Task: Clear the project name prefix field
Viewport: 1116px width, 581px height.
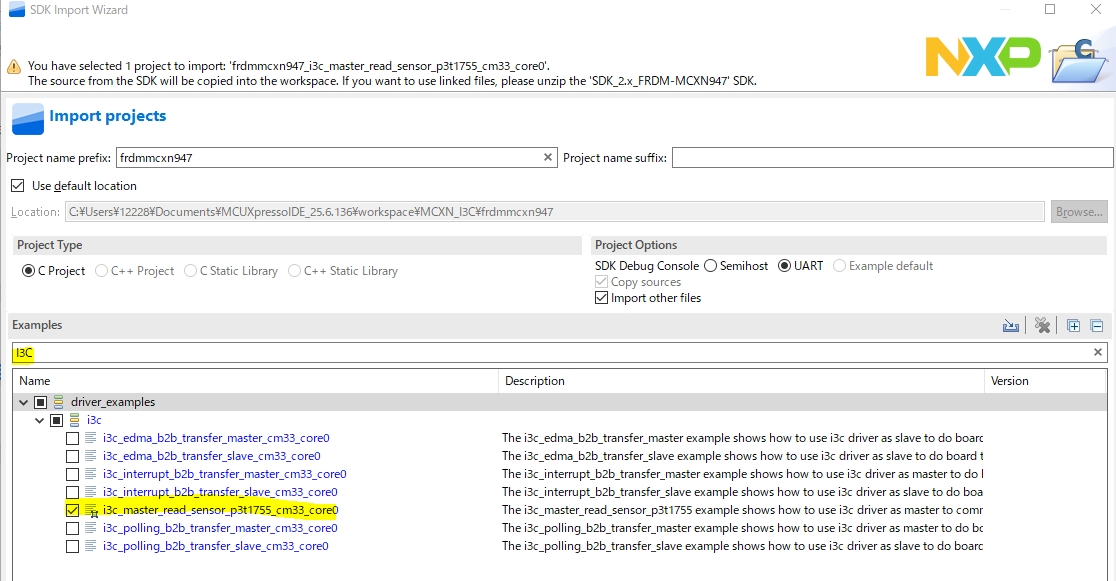Action: pos(548,158)
